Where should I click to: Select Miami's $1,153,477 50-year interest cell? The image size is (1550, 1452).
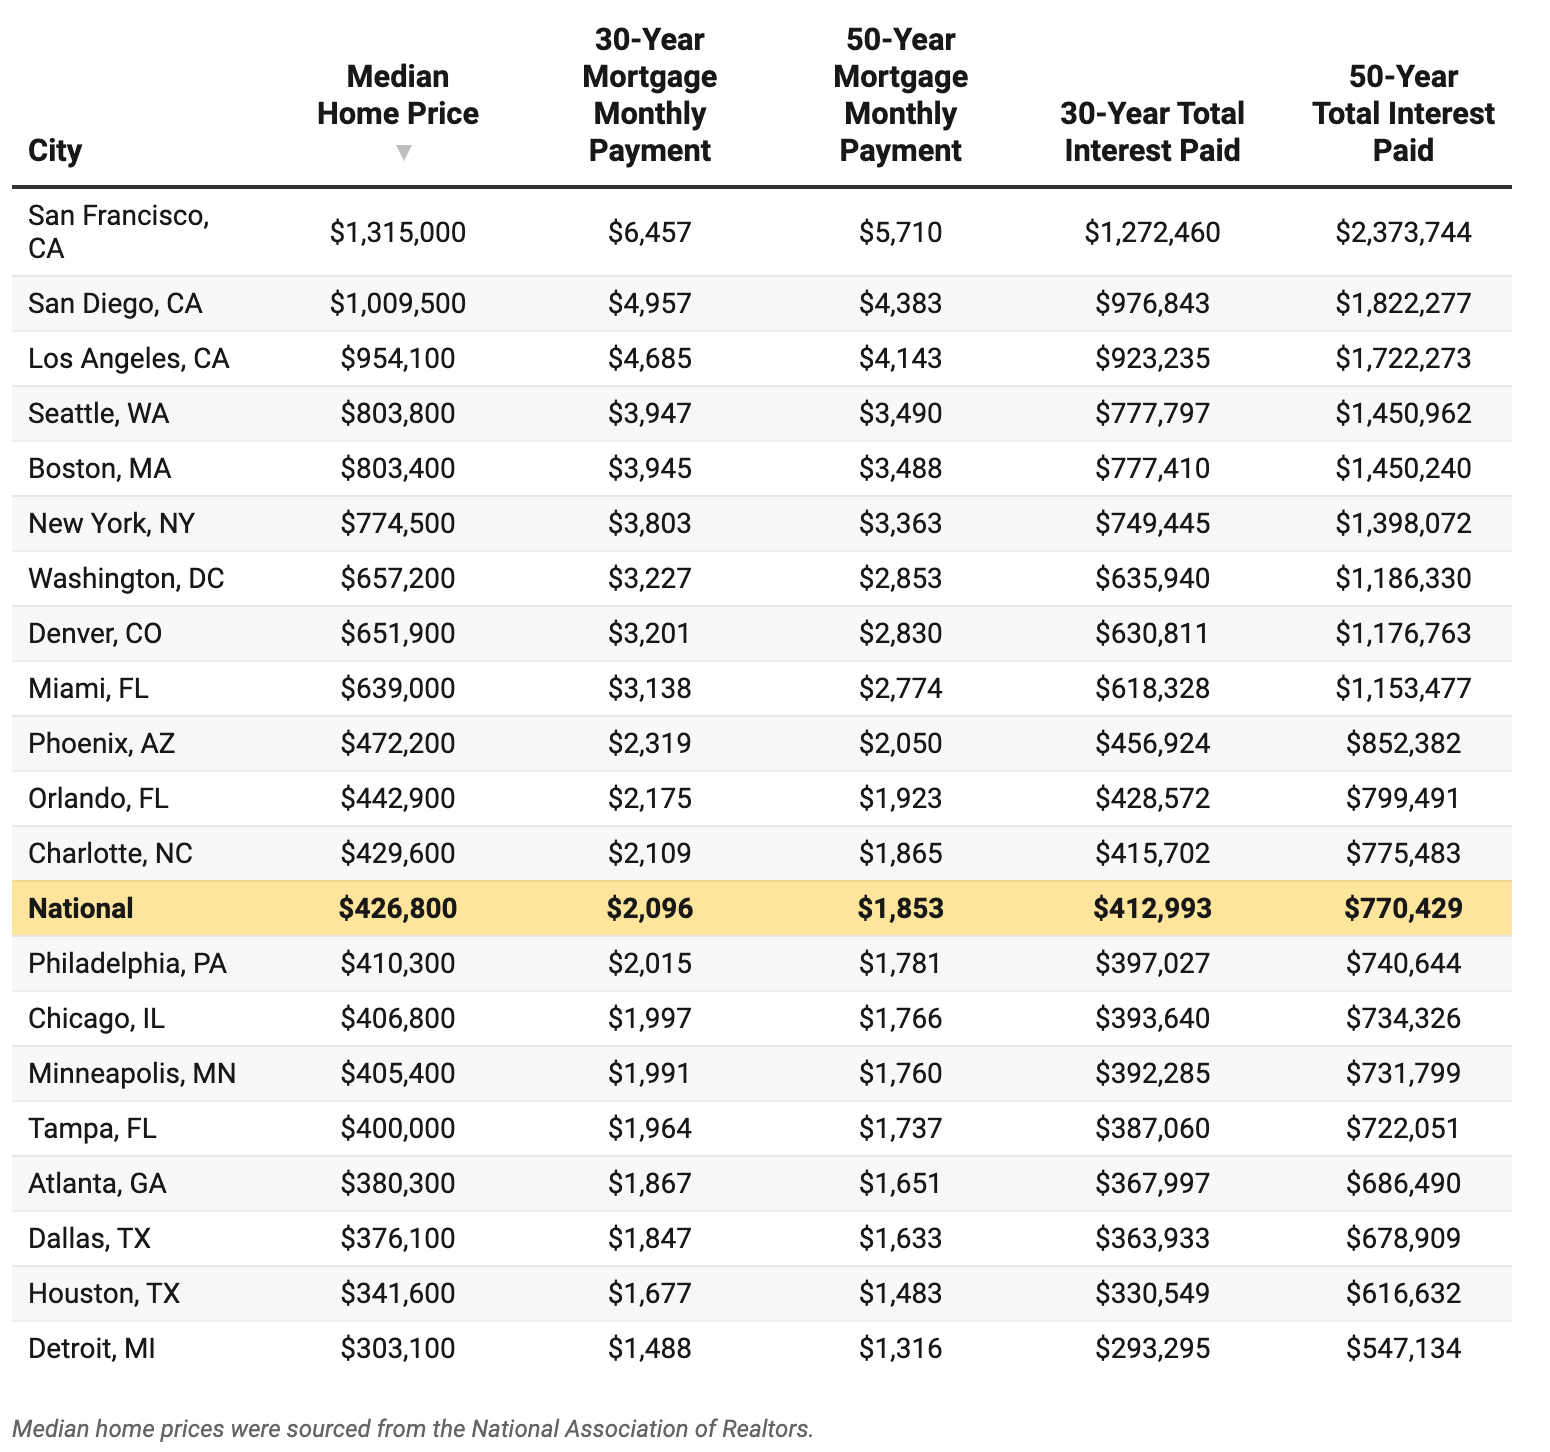(x=1403, y=688)
